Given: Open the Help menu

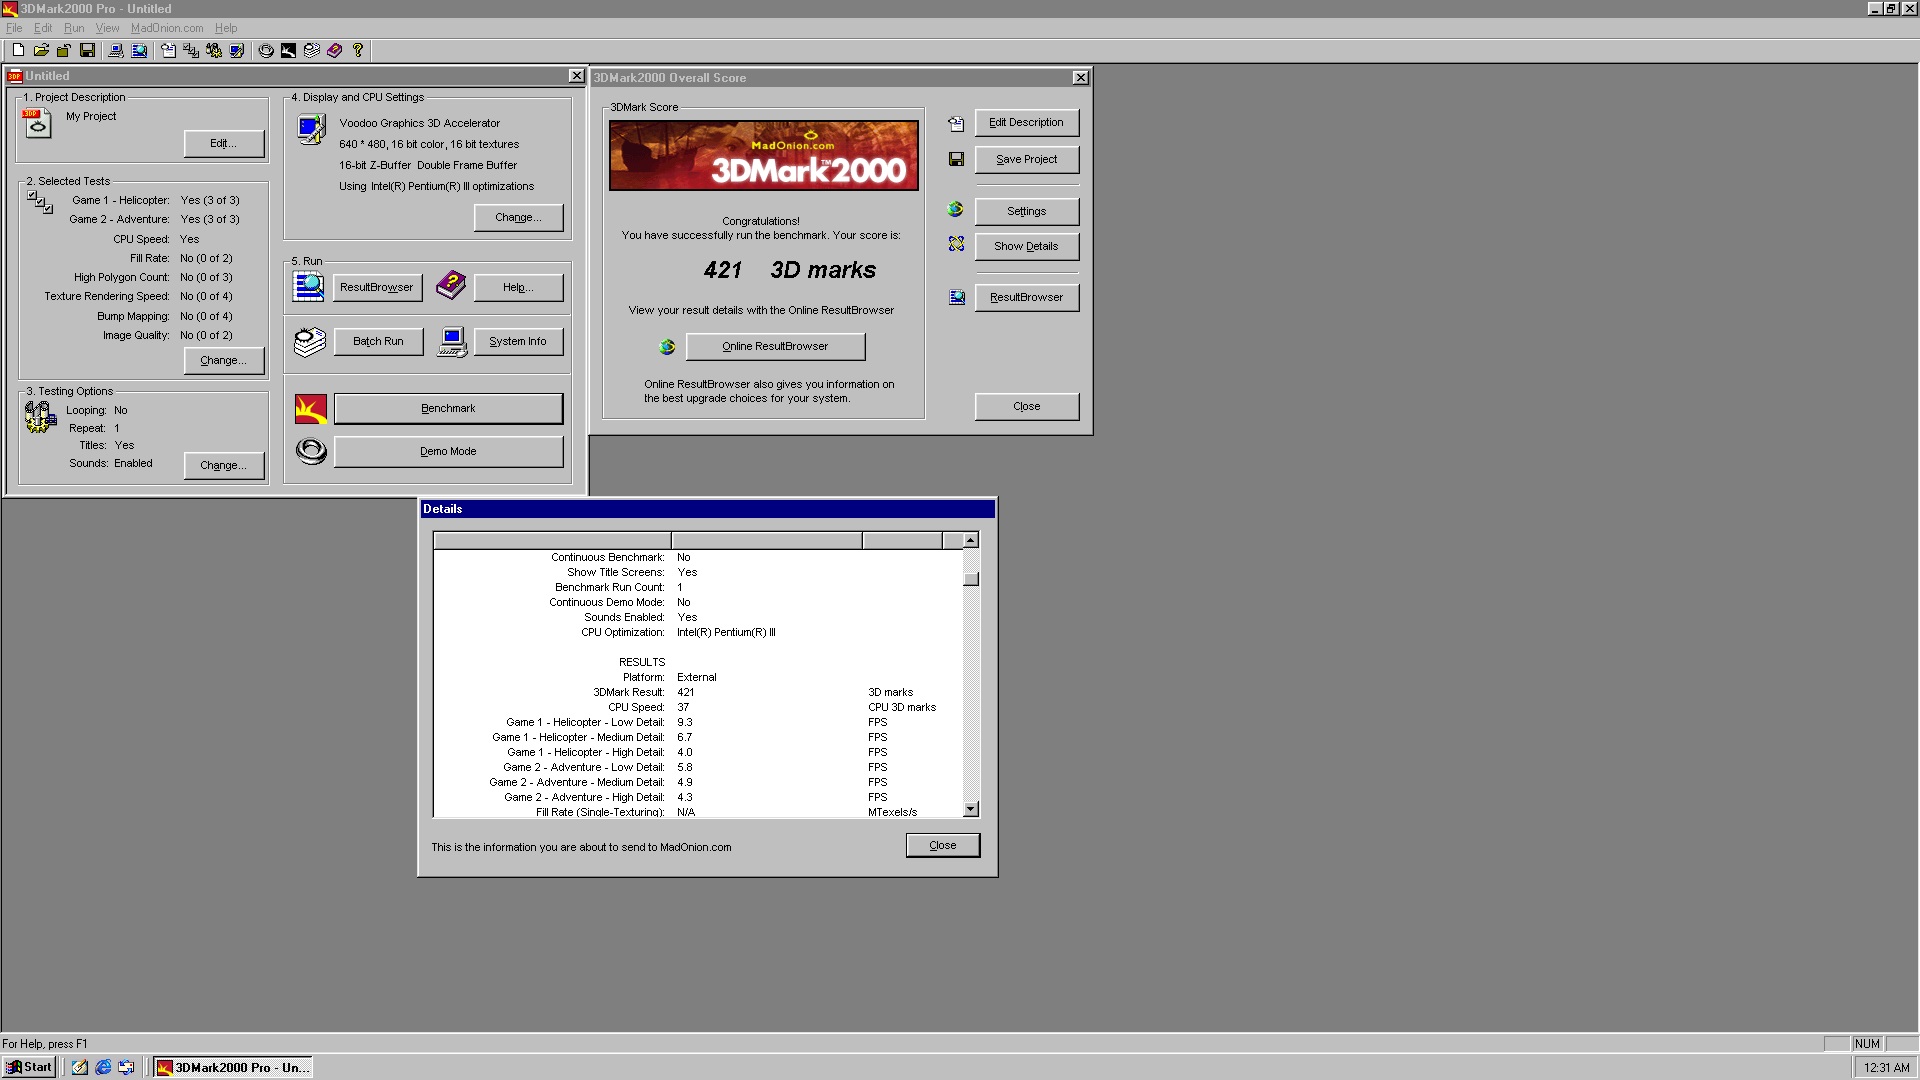Looking at the screenshot, I should (x=226, y=28).
